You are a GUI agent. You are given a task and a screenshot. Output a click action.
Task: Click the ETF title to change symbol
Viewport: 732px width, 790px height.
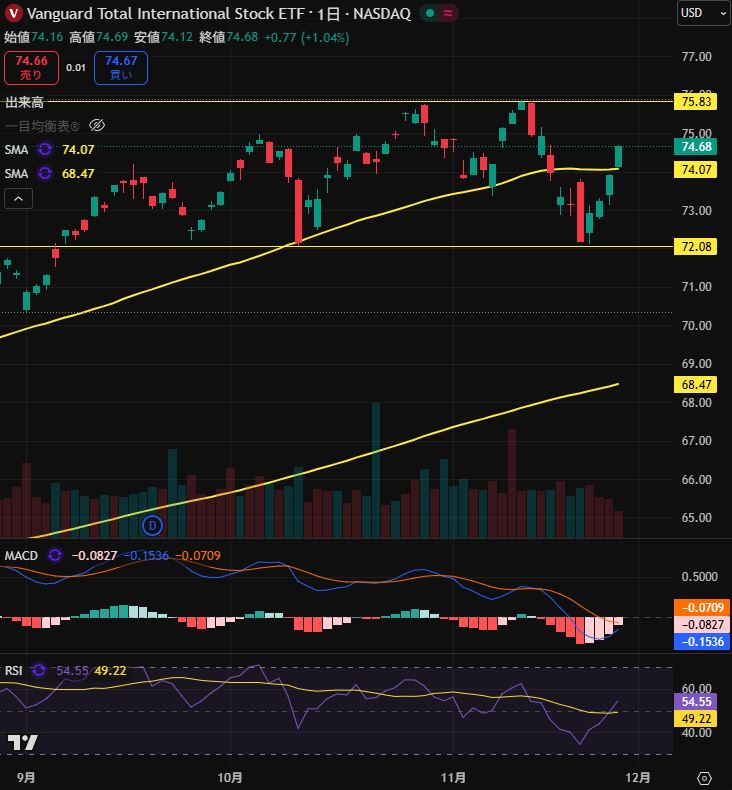click(x=150, y=13)
